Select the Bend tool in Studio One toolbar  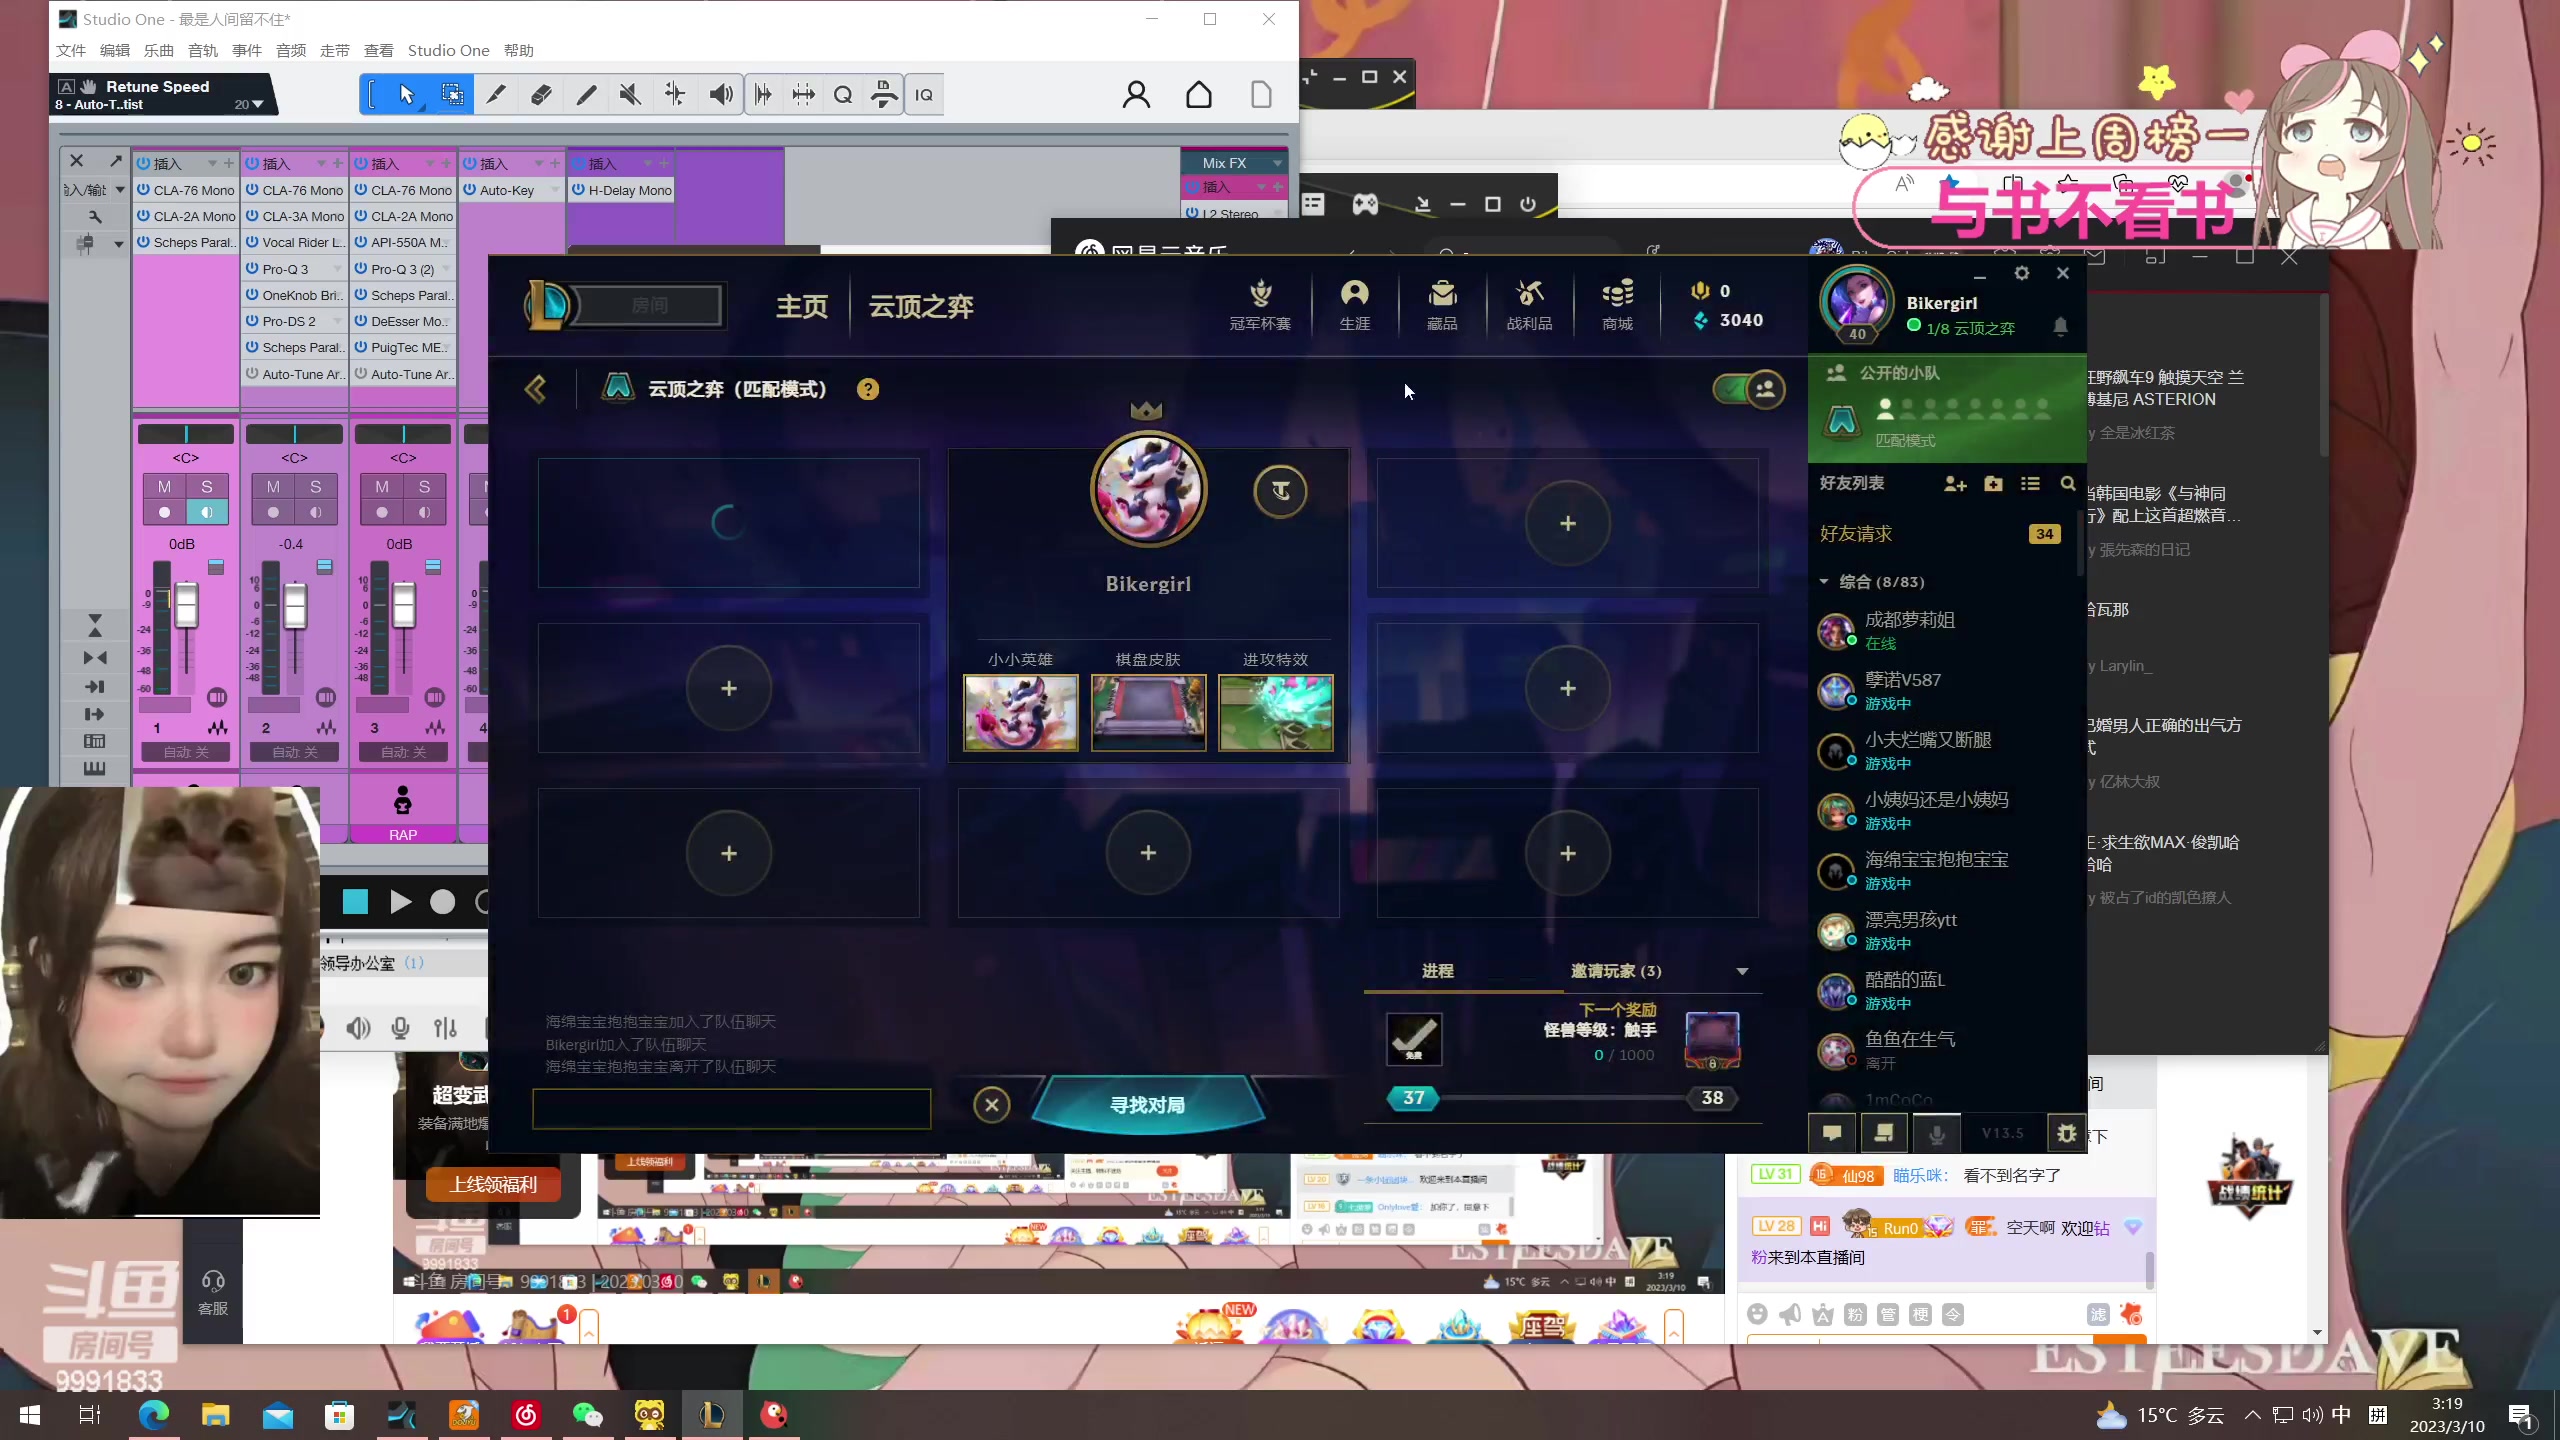click(x=675, y=95)
